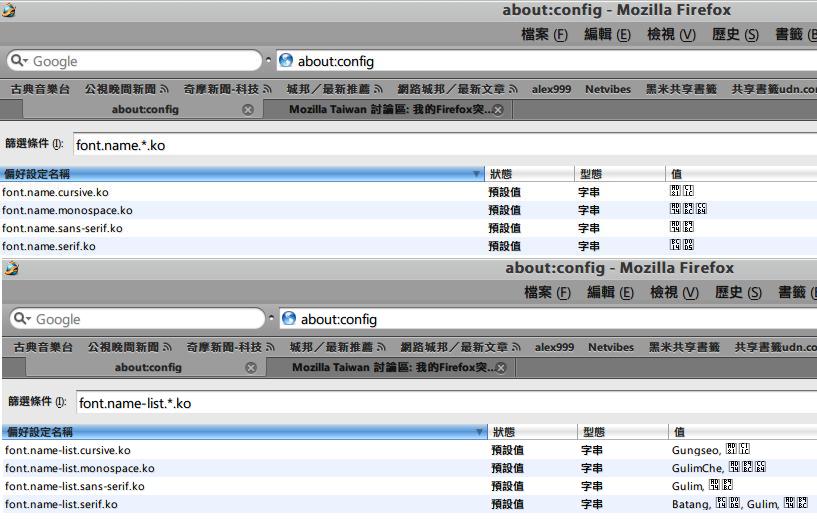This screenshot has height=519, width=817.
Task: Open 檔案 (F) menu in upper window
Action: 544,34
